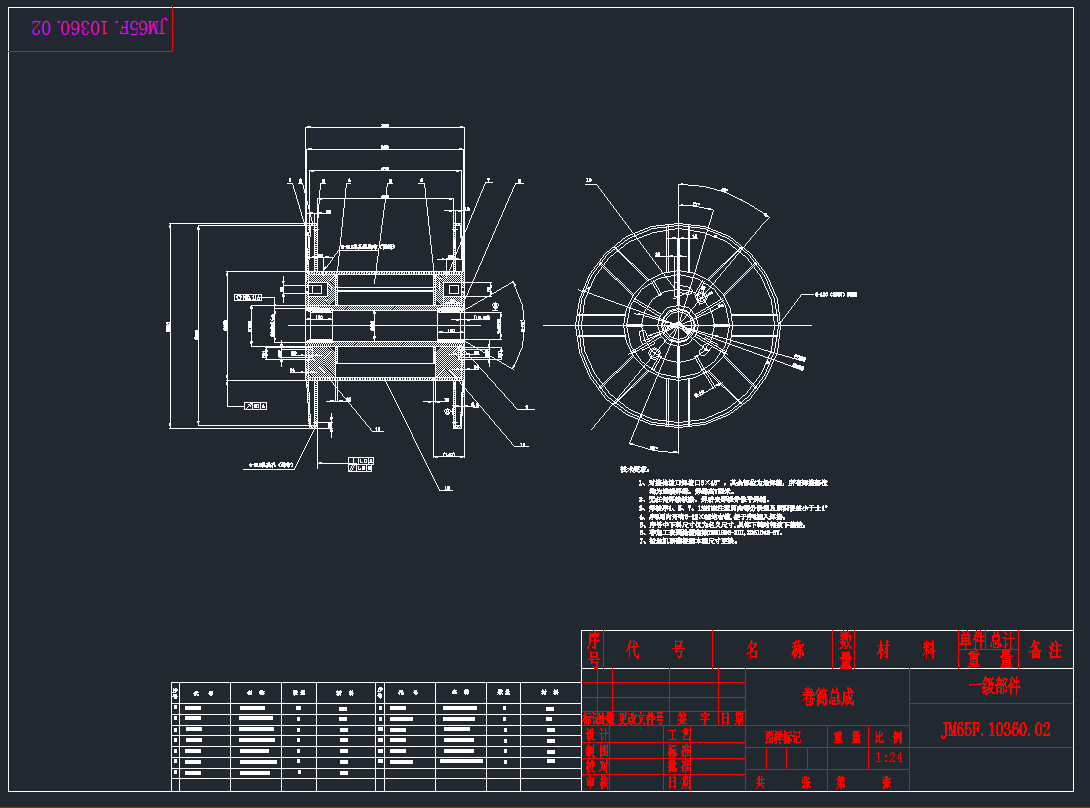1090x808 pixels.
Task: Select the 备注 column header cell
Action: 1045,650
